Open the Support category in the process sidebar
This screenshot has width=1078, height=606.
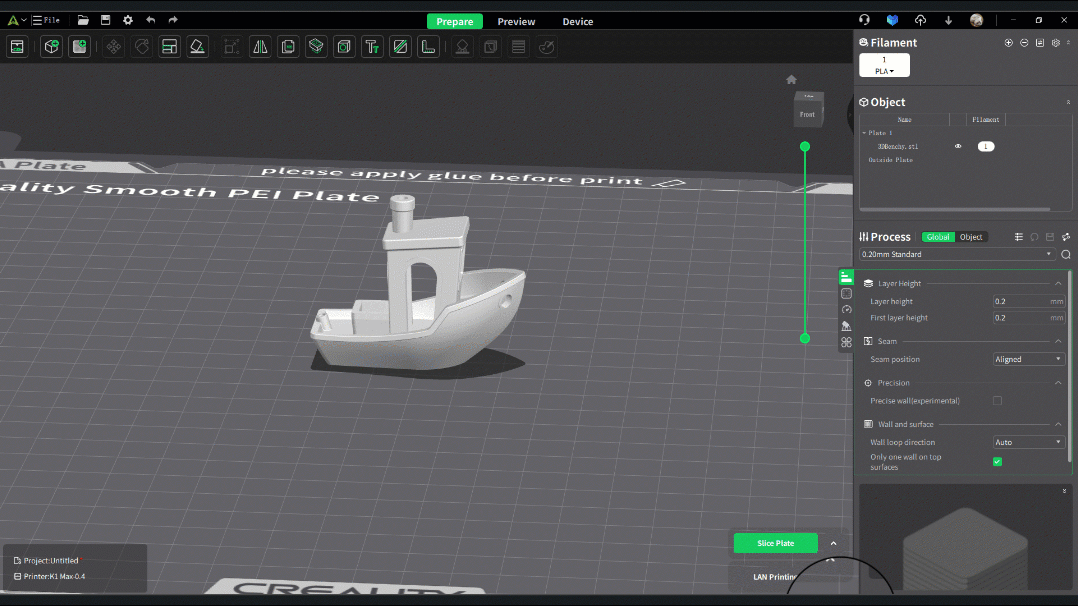pyautogui.click(x=846, y=326)
